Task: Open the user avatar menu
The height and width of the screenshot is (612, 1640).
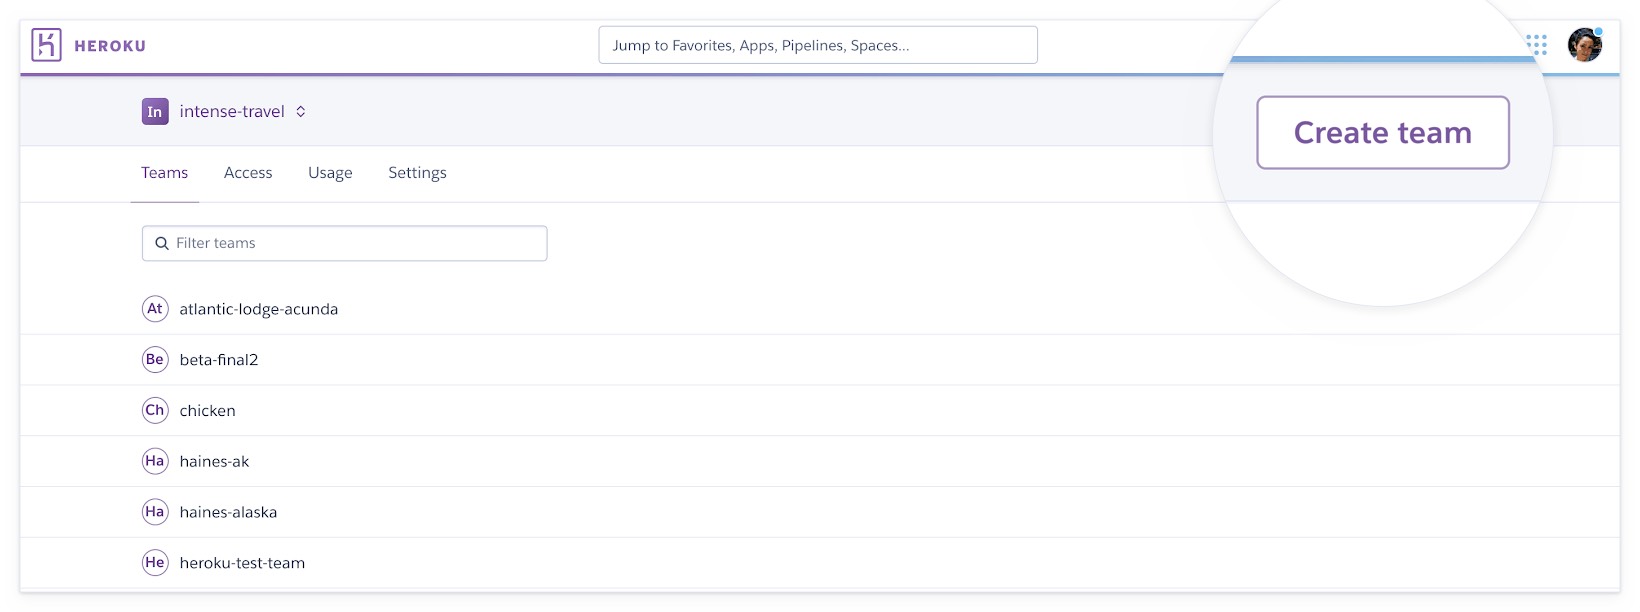Action: click(1584, 45)
